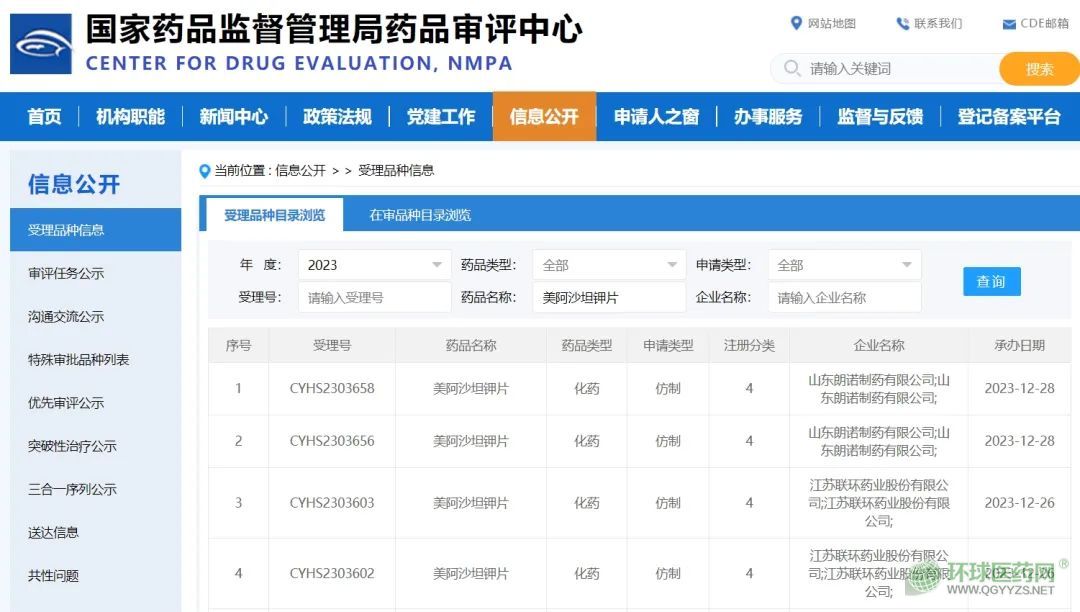Click the current location pin icon

(x=205, y=171)
